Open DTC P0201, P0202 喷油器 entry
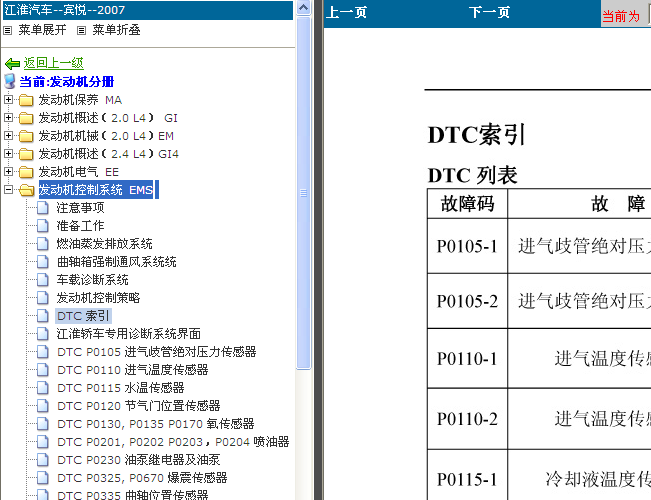 [173, 442]
